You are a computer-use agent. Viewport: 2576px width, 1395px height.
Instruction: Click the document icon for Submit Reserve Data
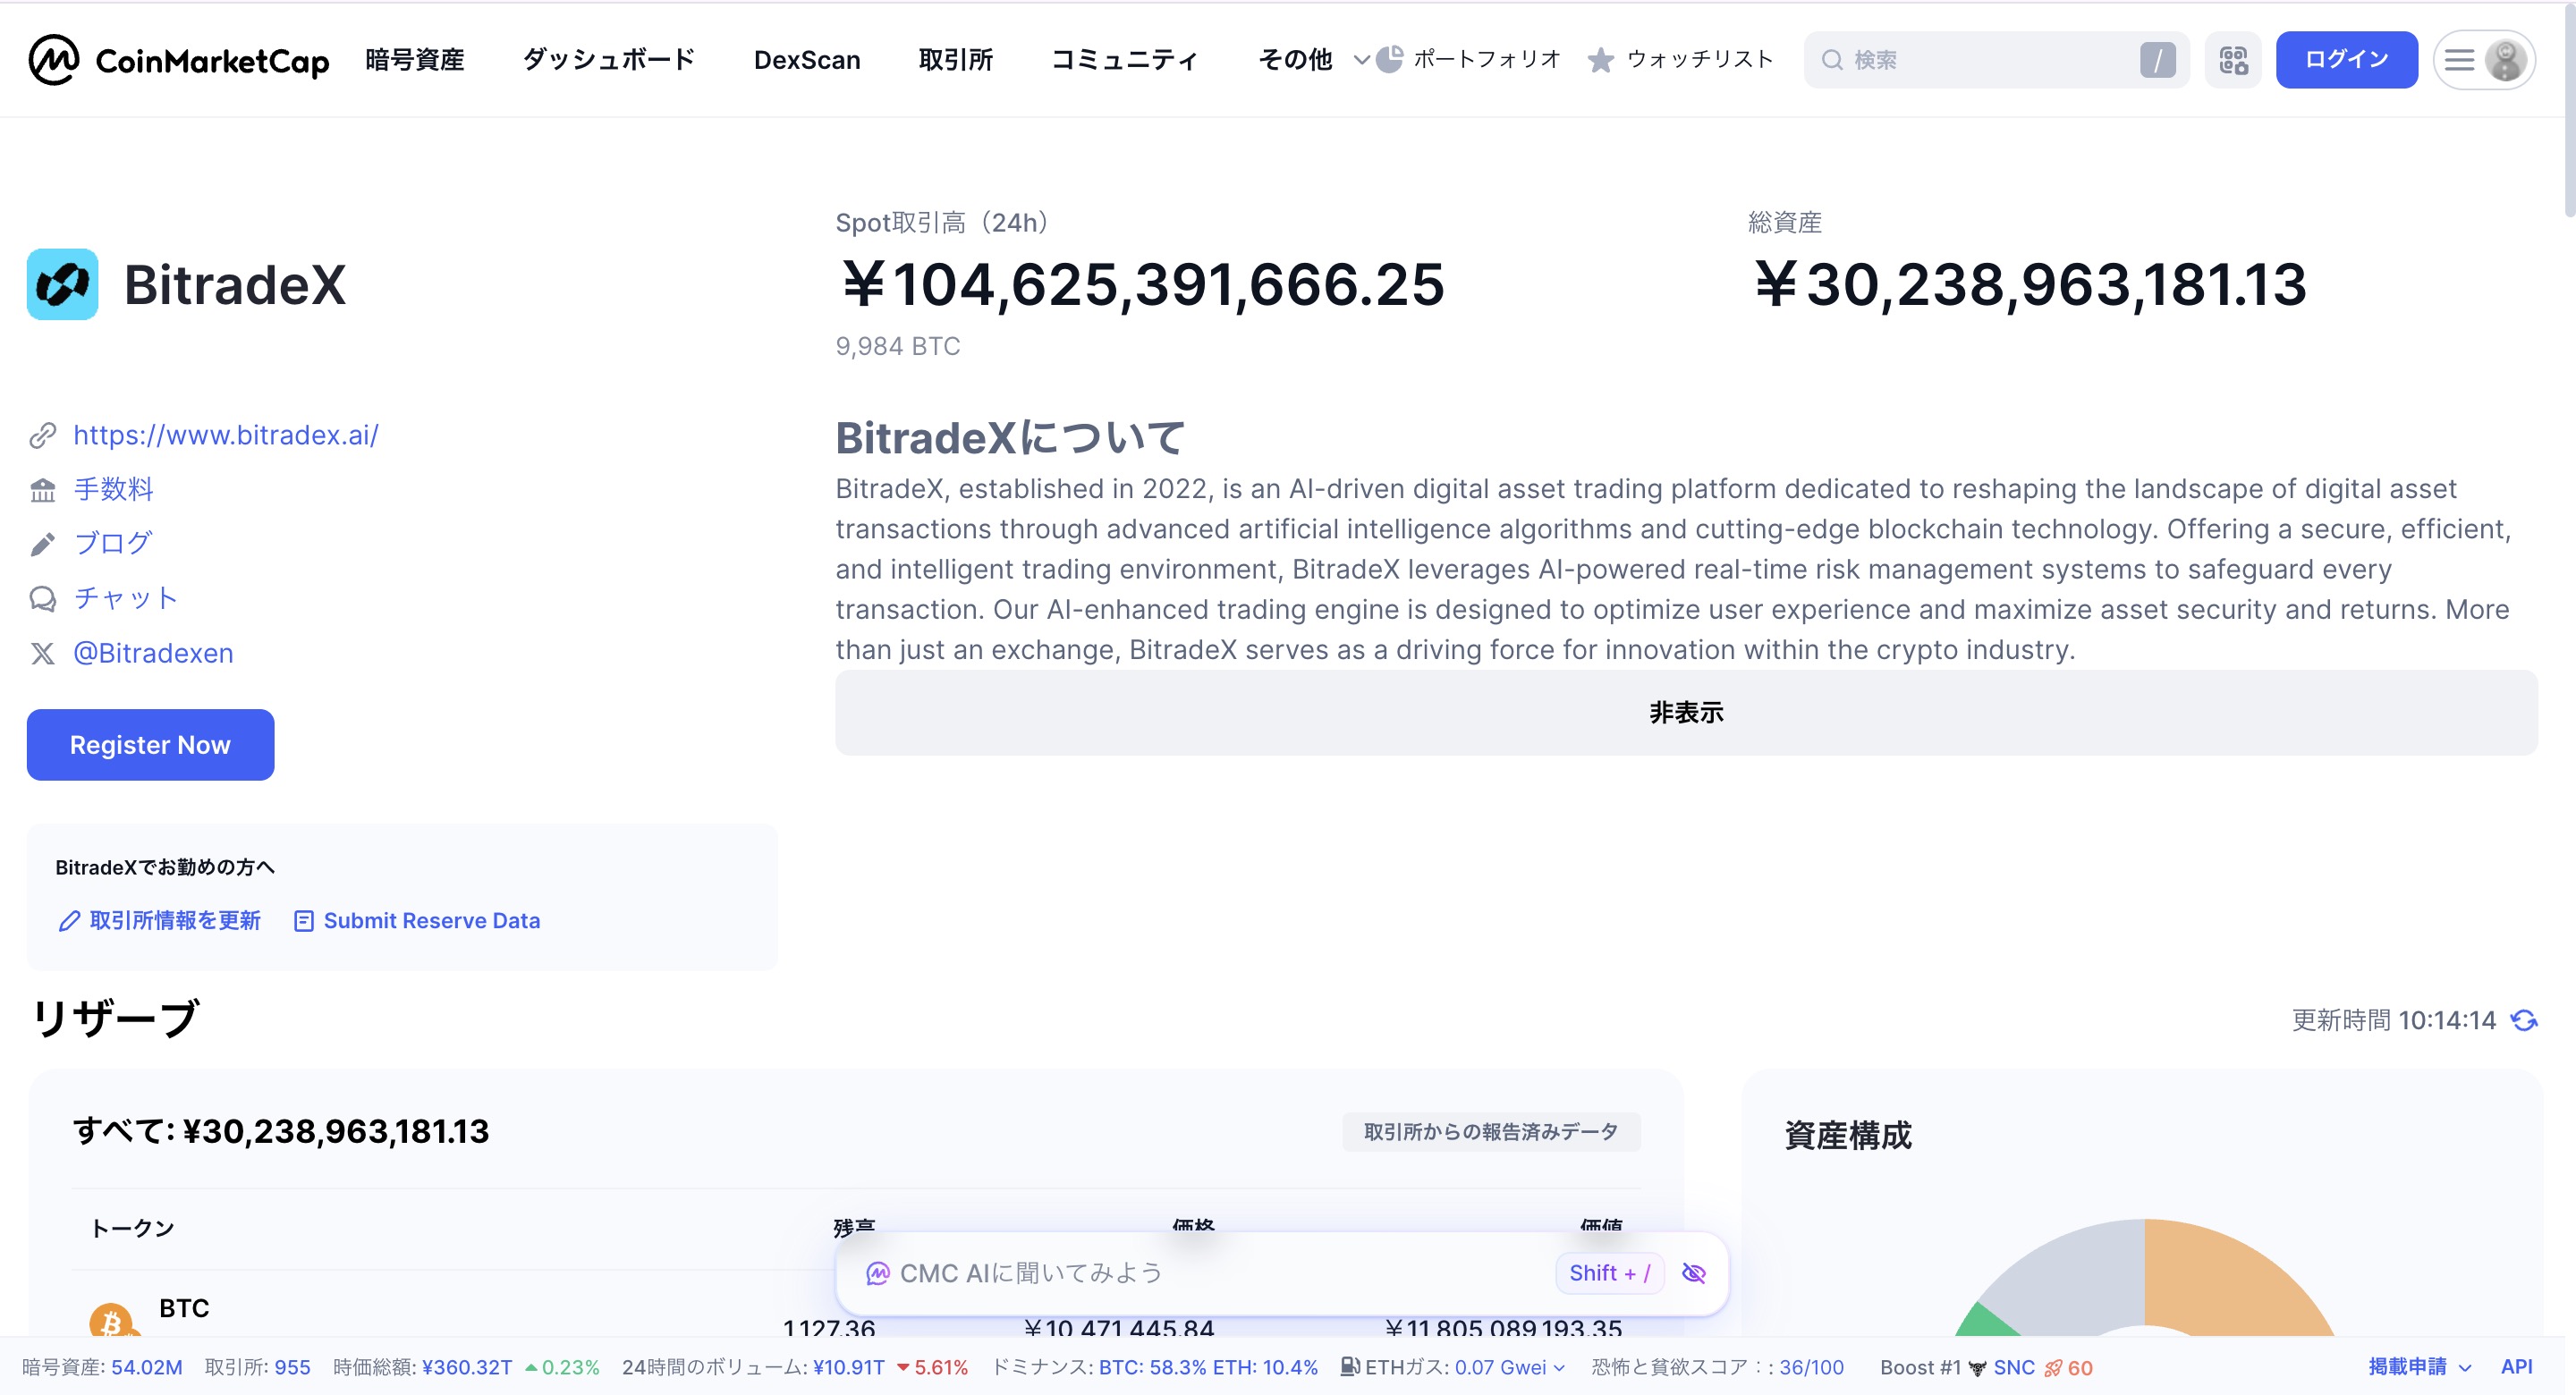[304, 921]
